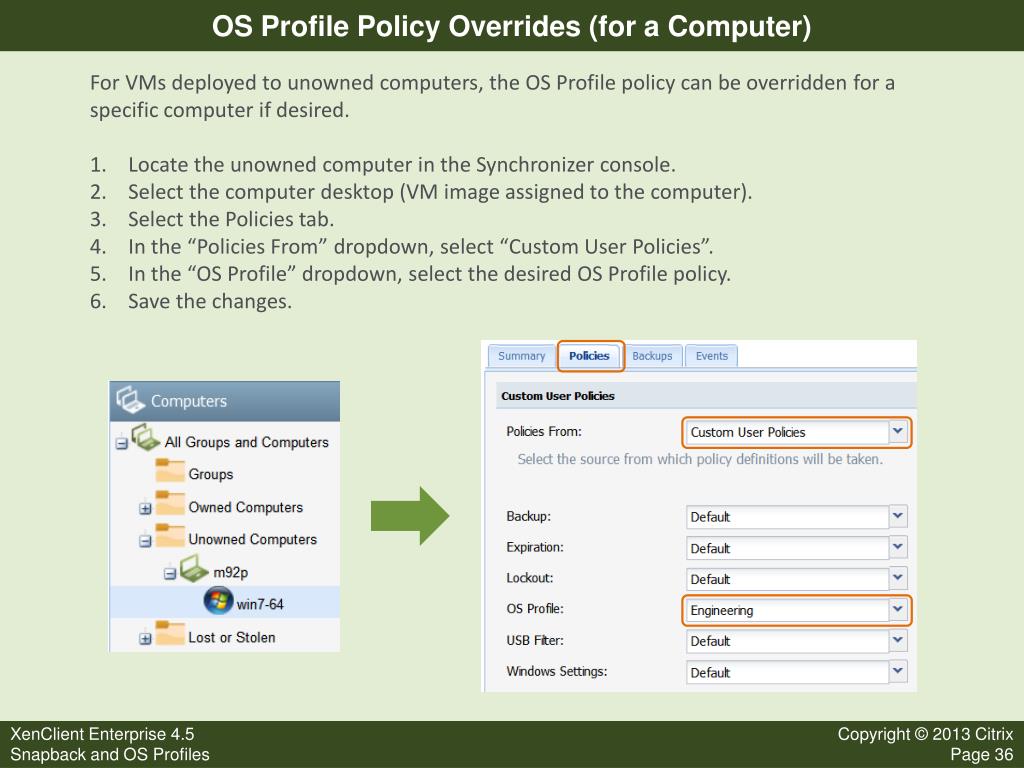Click the Custom User Policies section heading
The height and width of the screenshot is (768, 1024).
coord(558,396)
